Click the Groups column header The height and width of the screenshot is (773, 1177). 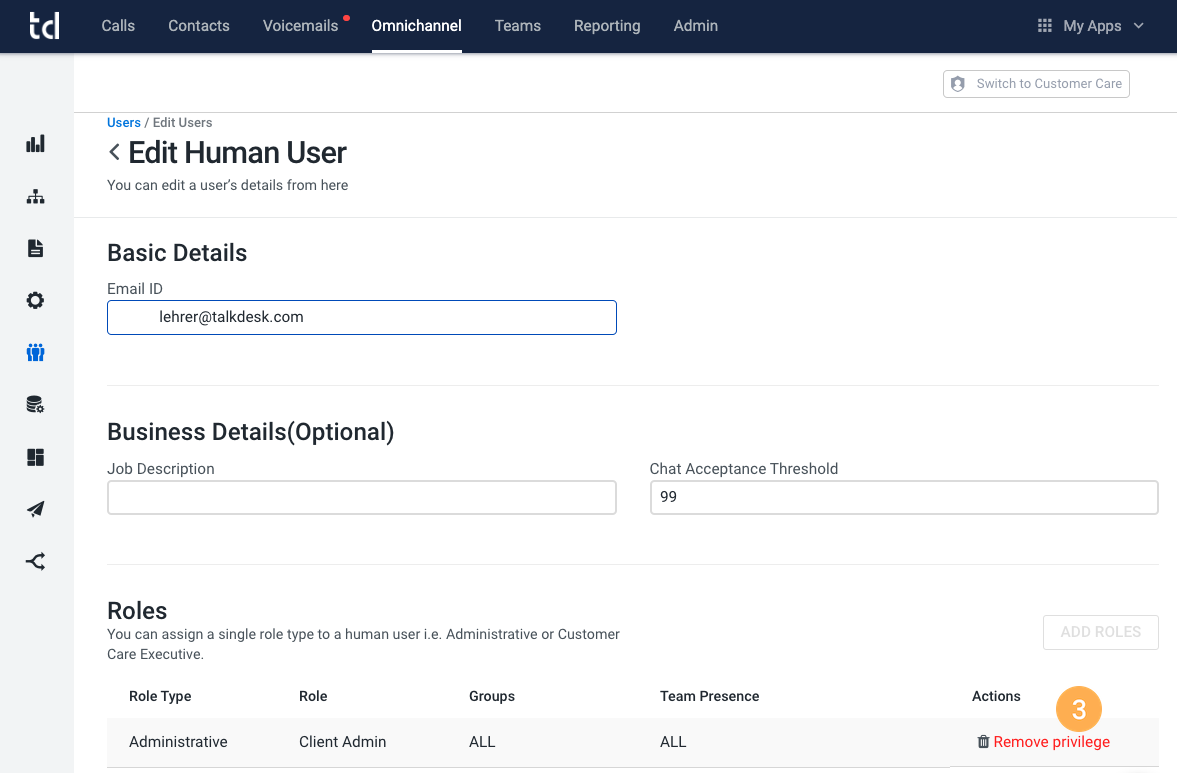(x=492, y=696)
